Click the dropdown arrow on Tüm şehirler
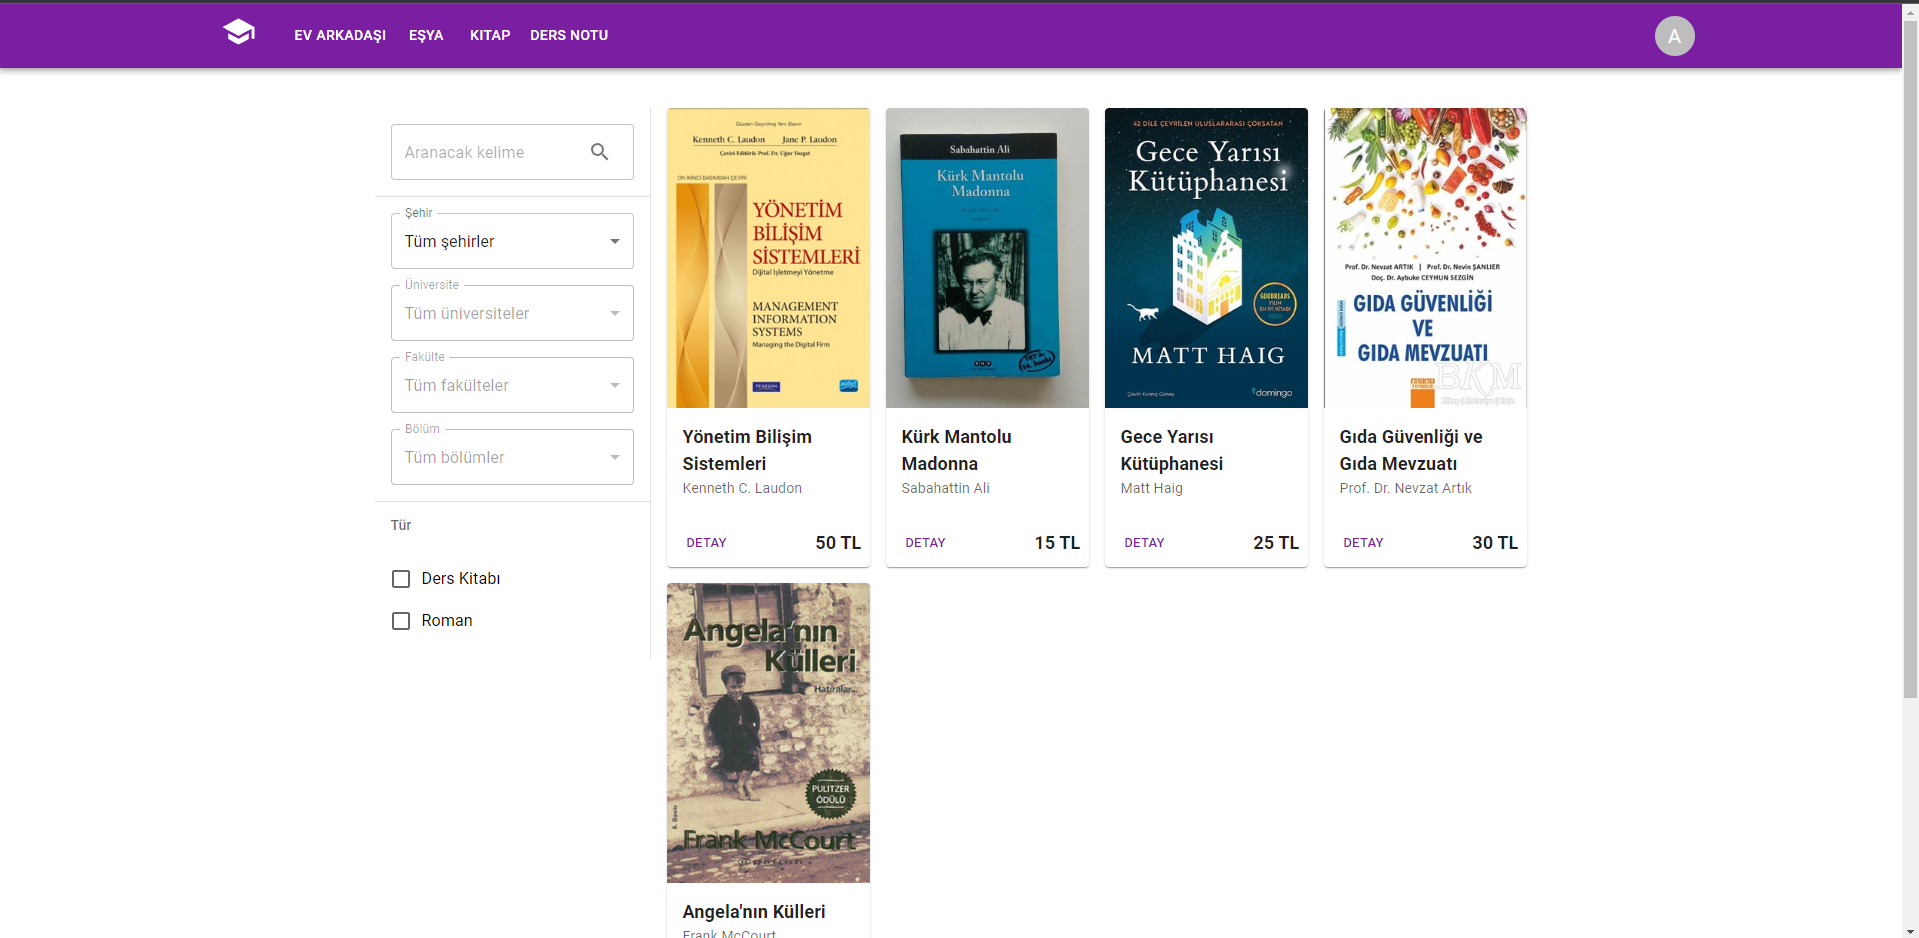The width and height of the screenshot is (1919, 938). [x=614, y=241]
